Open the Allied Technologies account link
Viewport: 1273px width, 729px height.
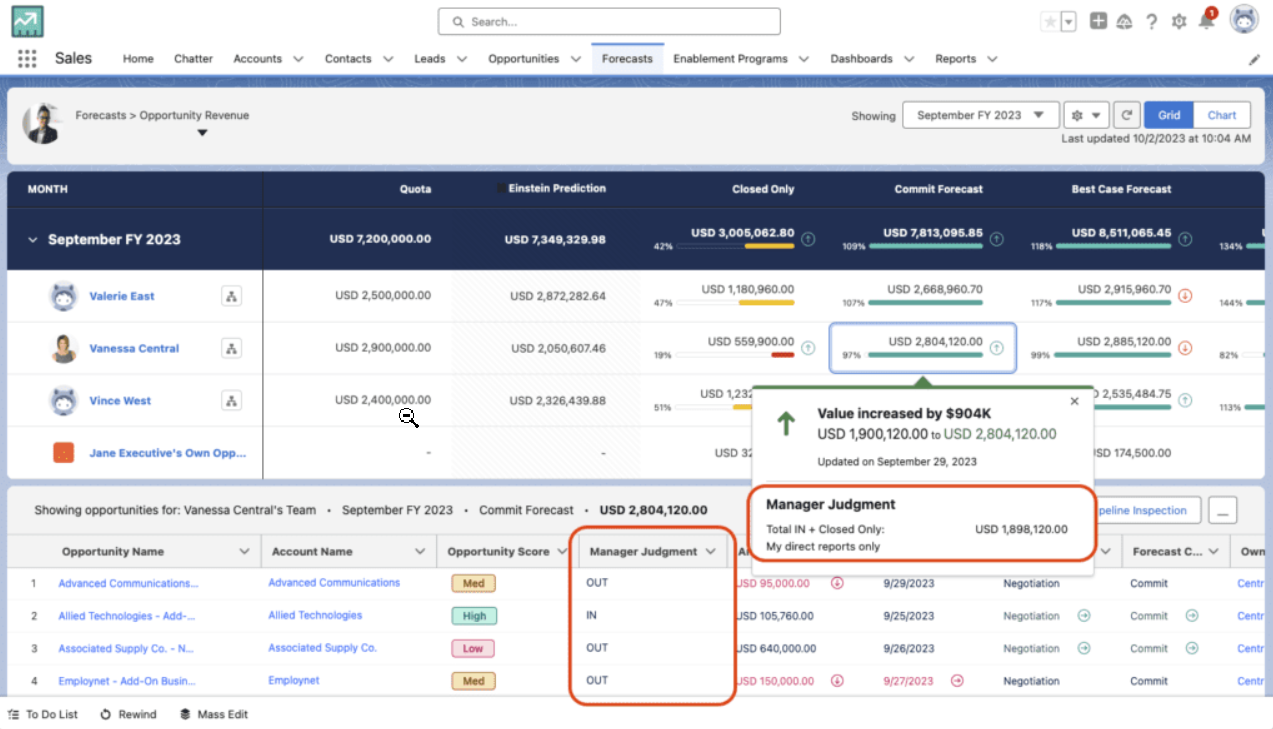pyautogui.click(x=315, y=615)
